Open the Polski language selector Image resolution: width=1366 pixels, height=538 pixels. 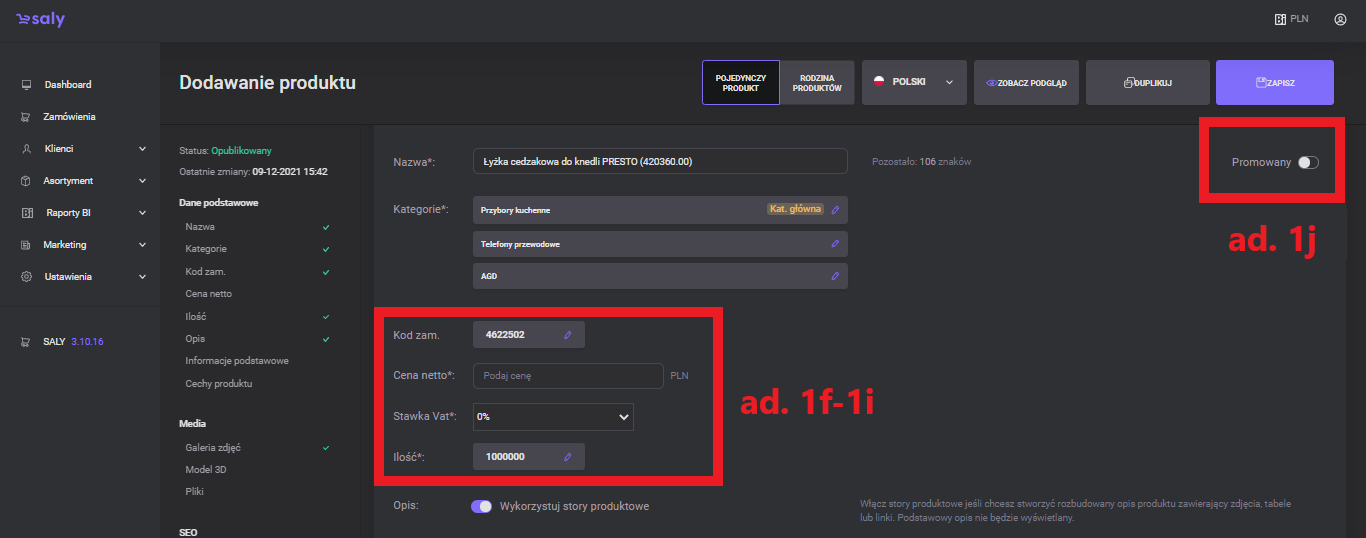(x=914, y=83)
